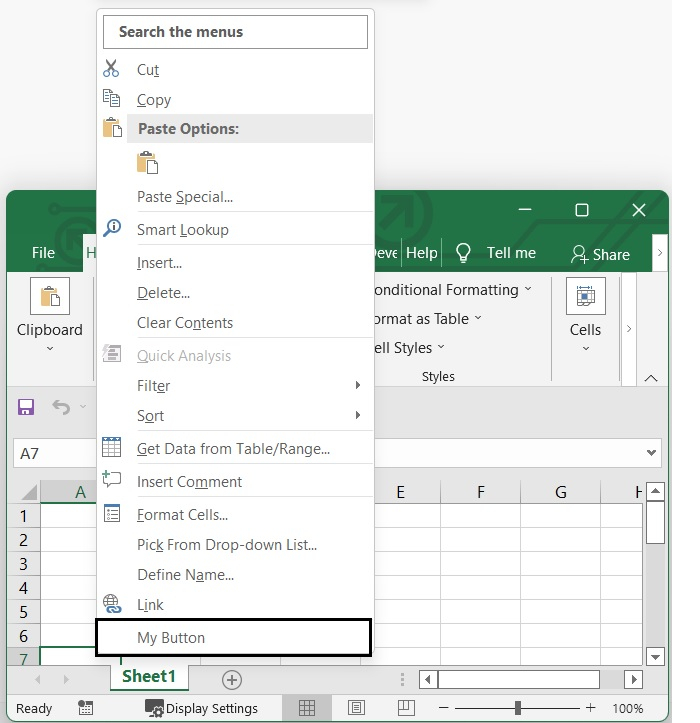Open the Help tab

421,253
